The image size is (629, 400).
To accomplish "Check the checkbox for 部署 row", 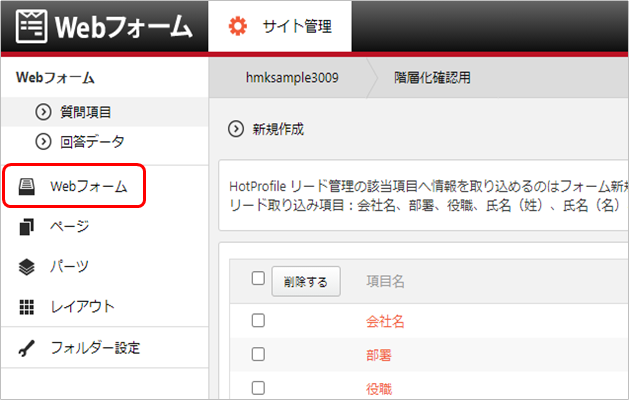I will pos(258,354).
